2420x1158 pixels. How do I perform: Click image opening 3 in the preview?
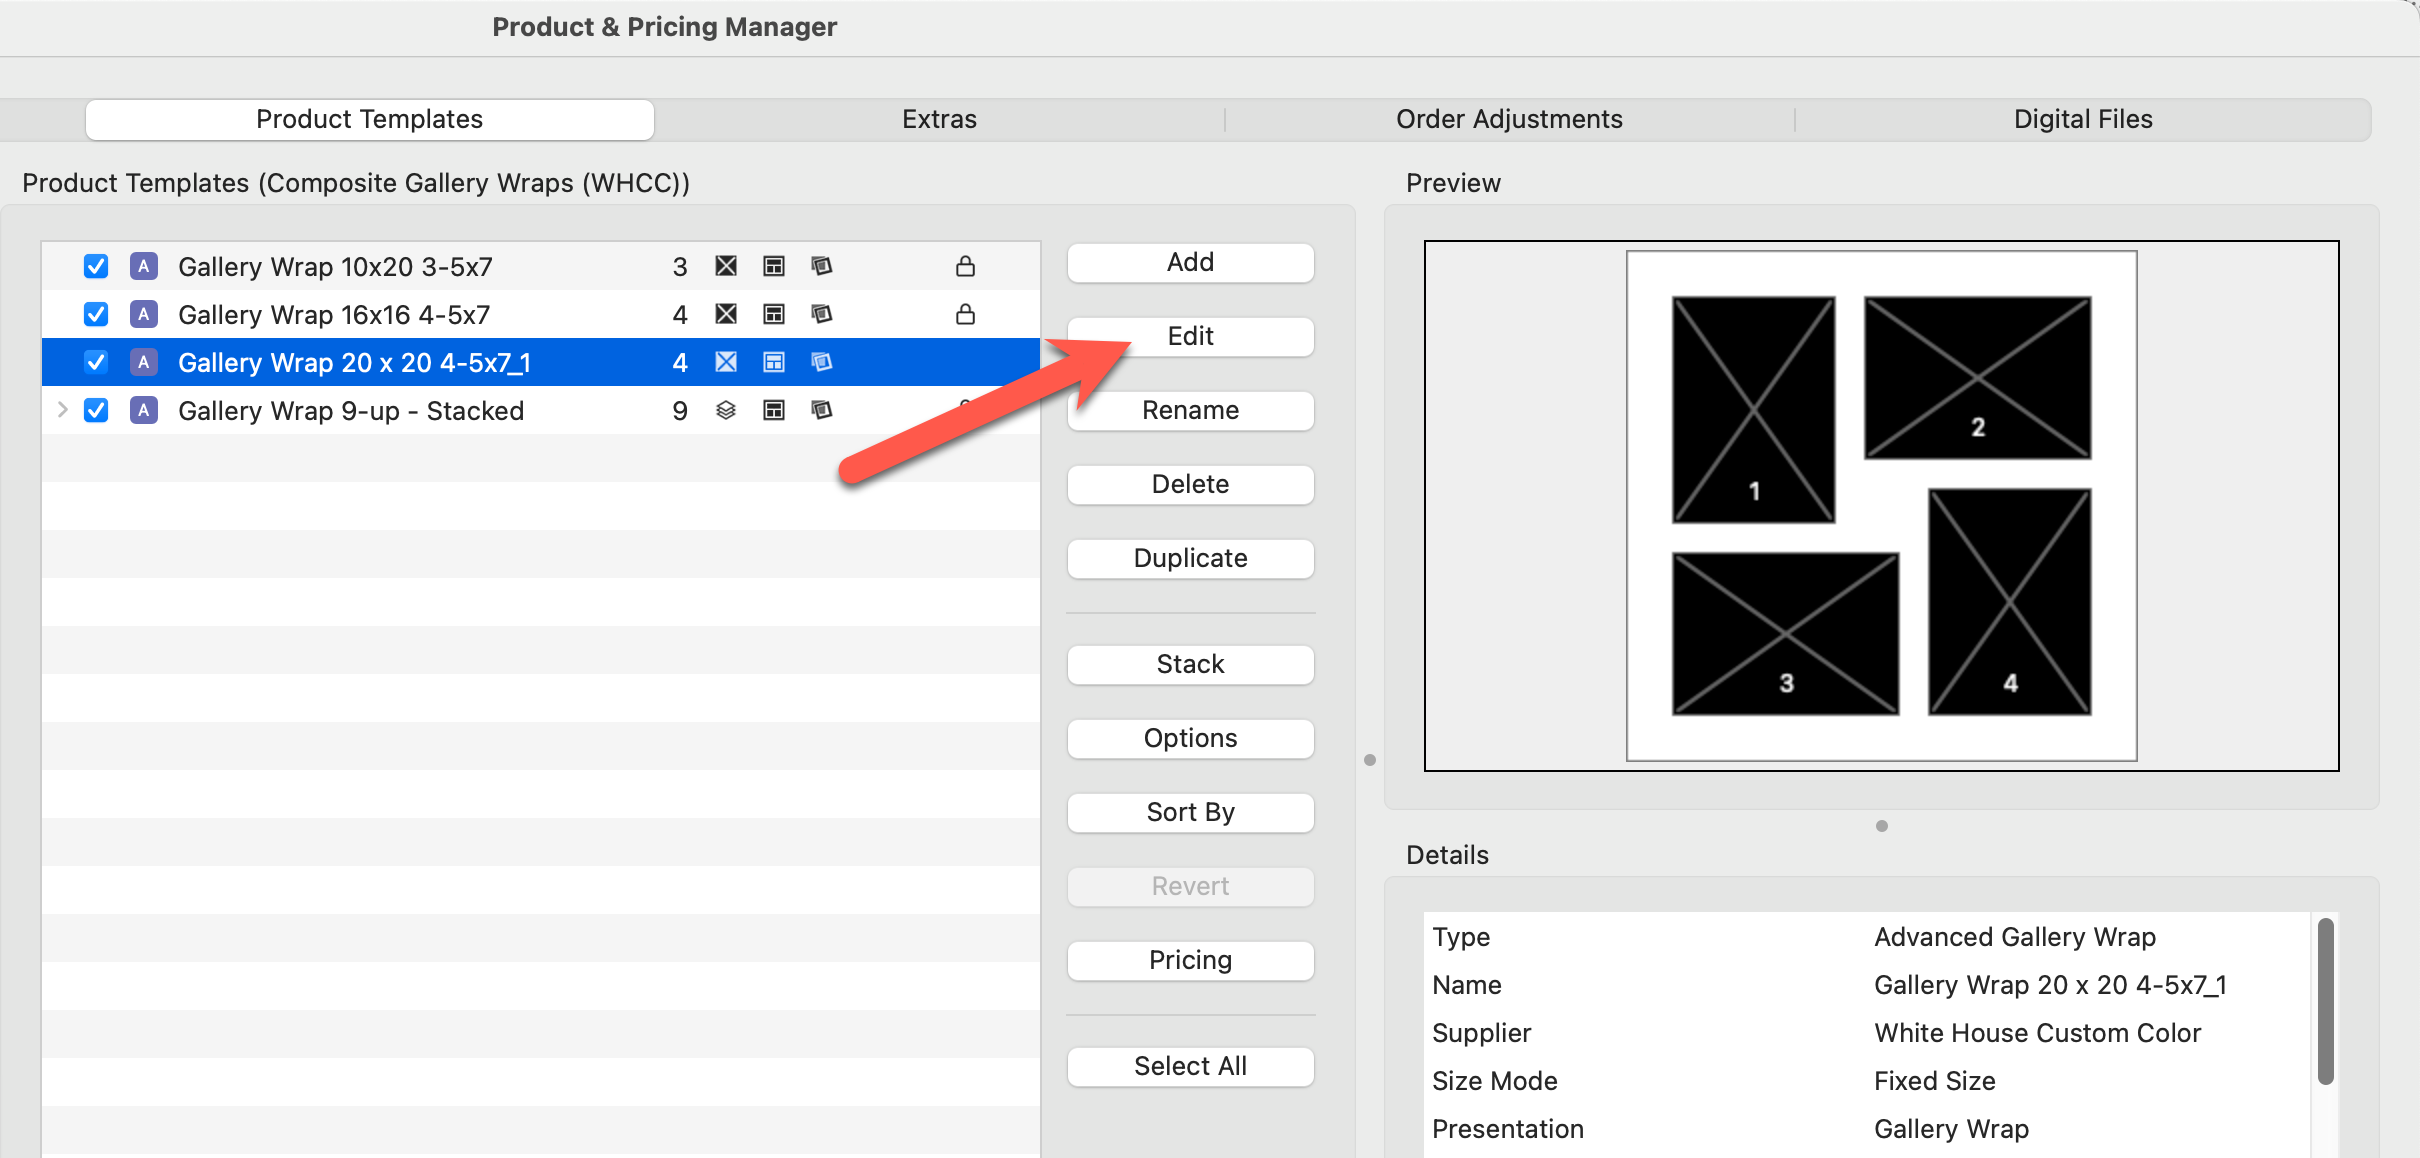[1785, 633]
